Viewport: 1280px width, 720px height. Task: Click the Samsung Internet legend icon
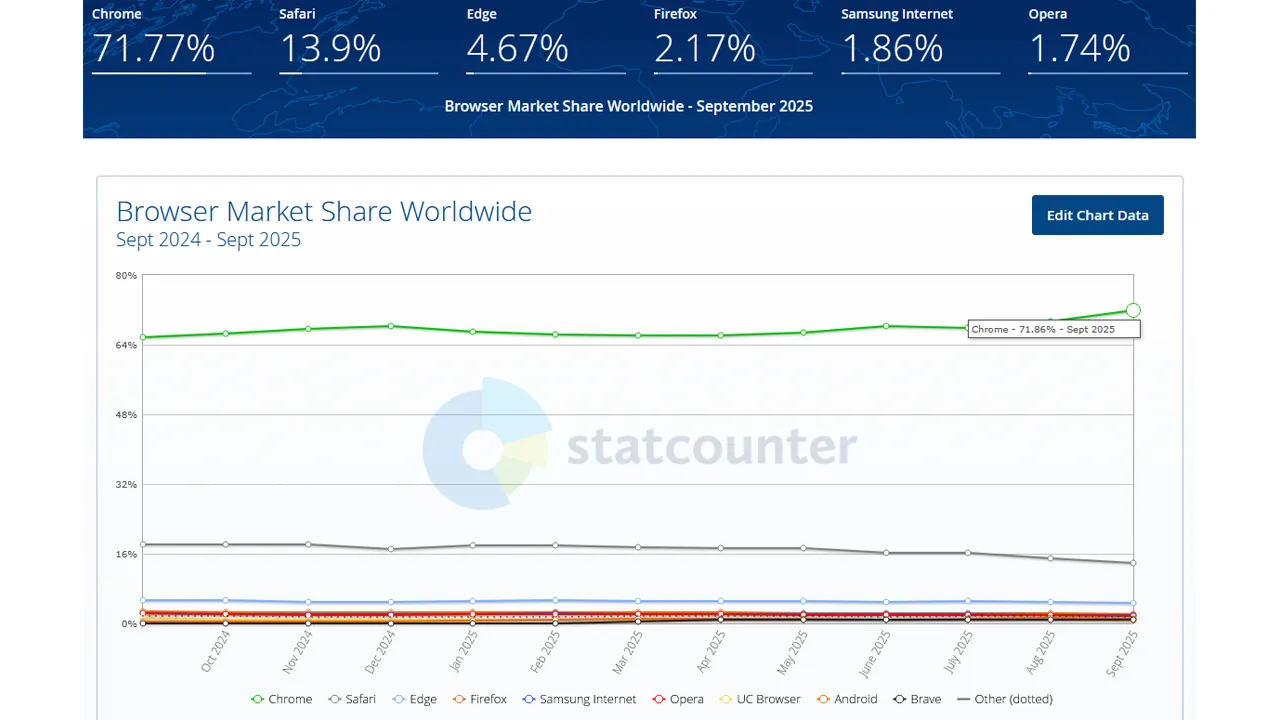529,699
